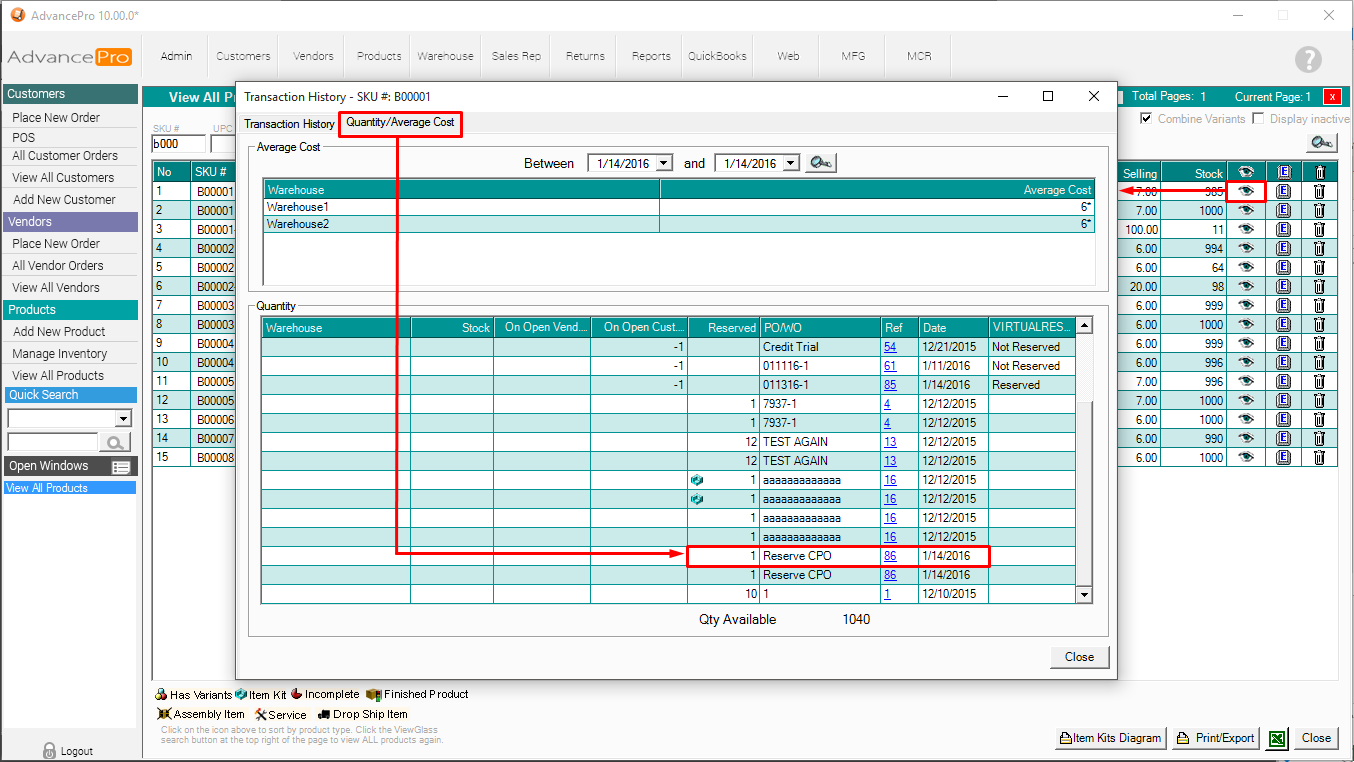1354x762 pixels.
Task: Open the end date dropdown
Action: [x=791, y=163]
